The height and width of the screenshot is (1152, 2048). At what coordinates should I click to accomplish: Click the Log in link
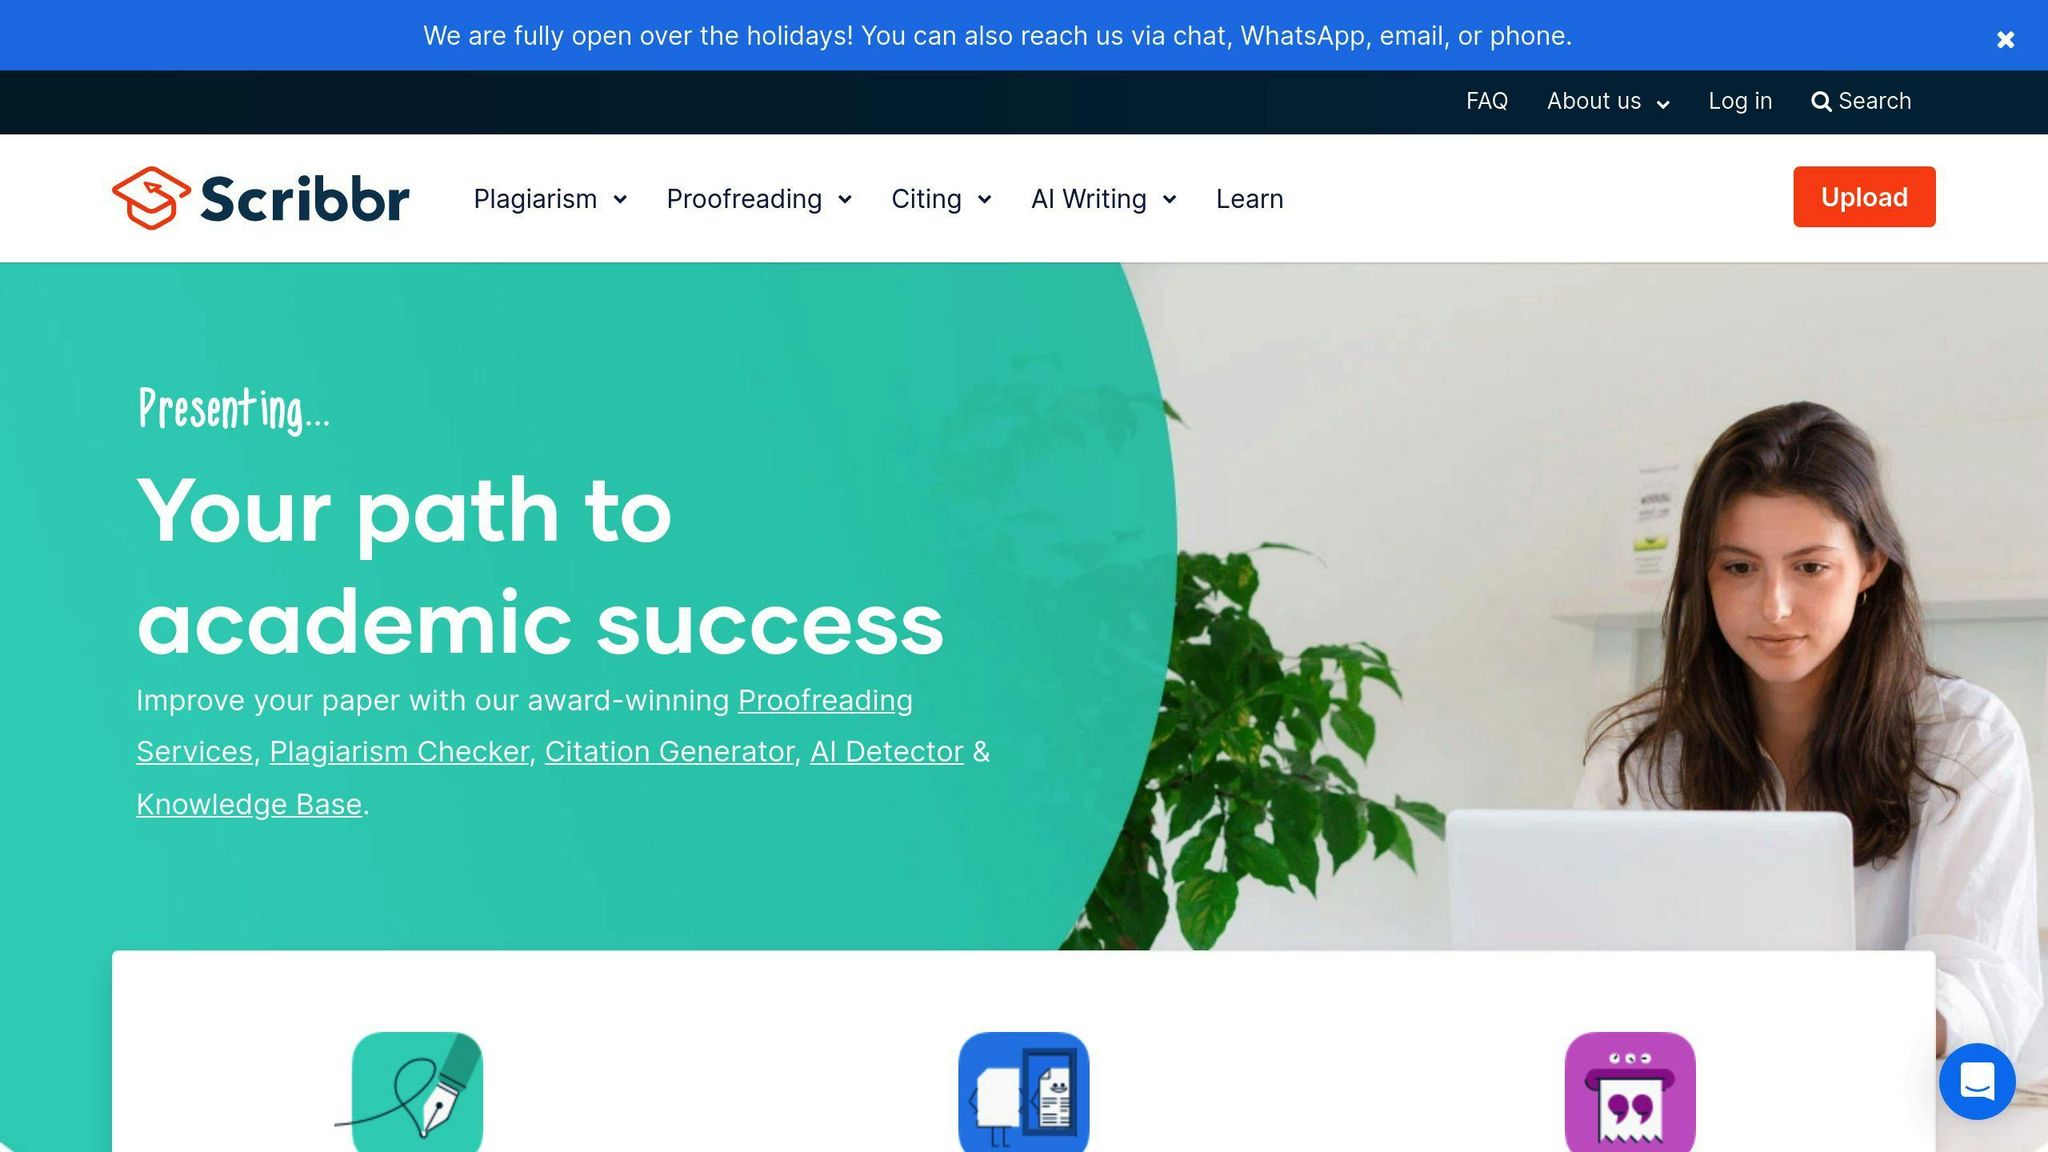(x=1740, y=101)
